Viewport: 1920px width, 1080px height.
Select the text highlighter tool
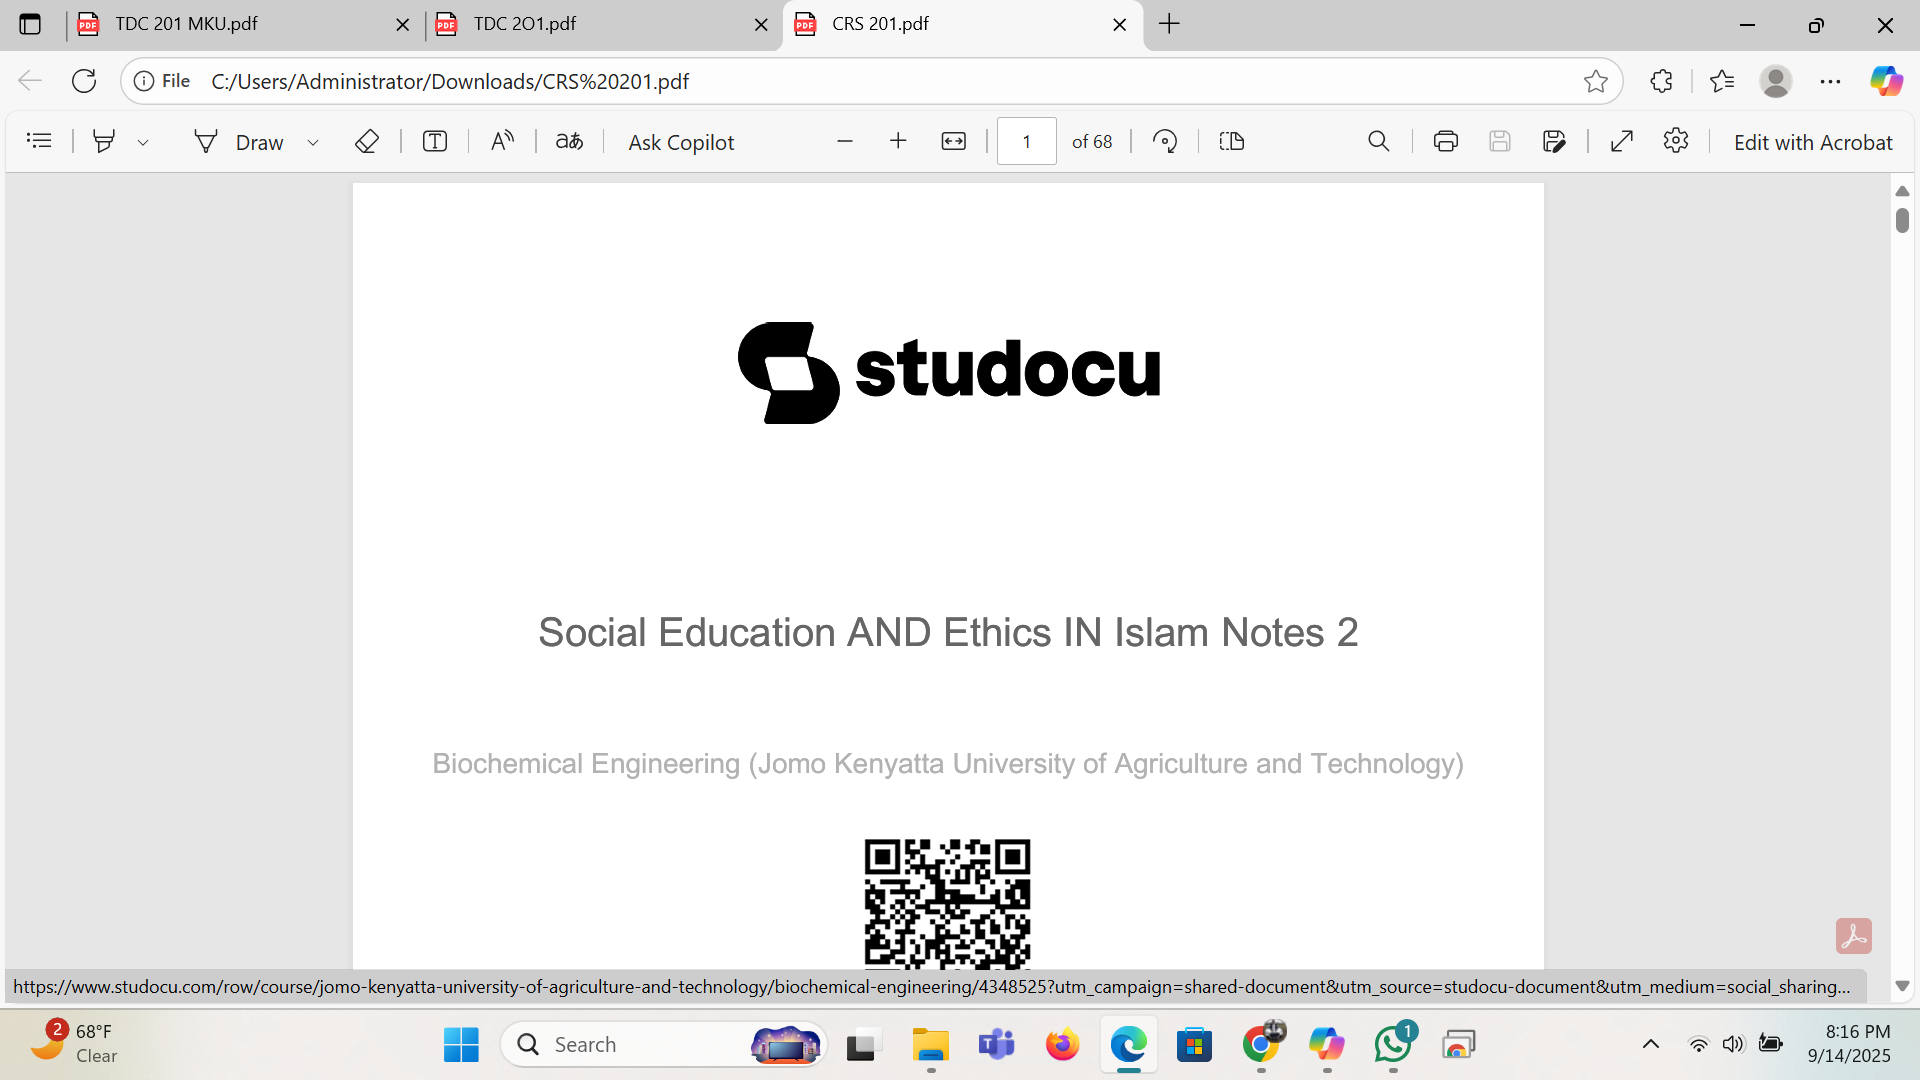click(104, 141)
